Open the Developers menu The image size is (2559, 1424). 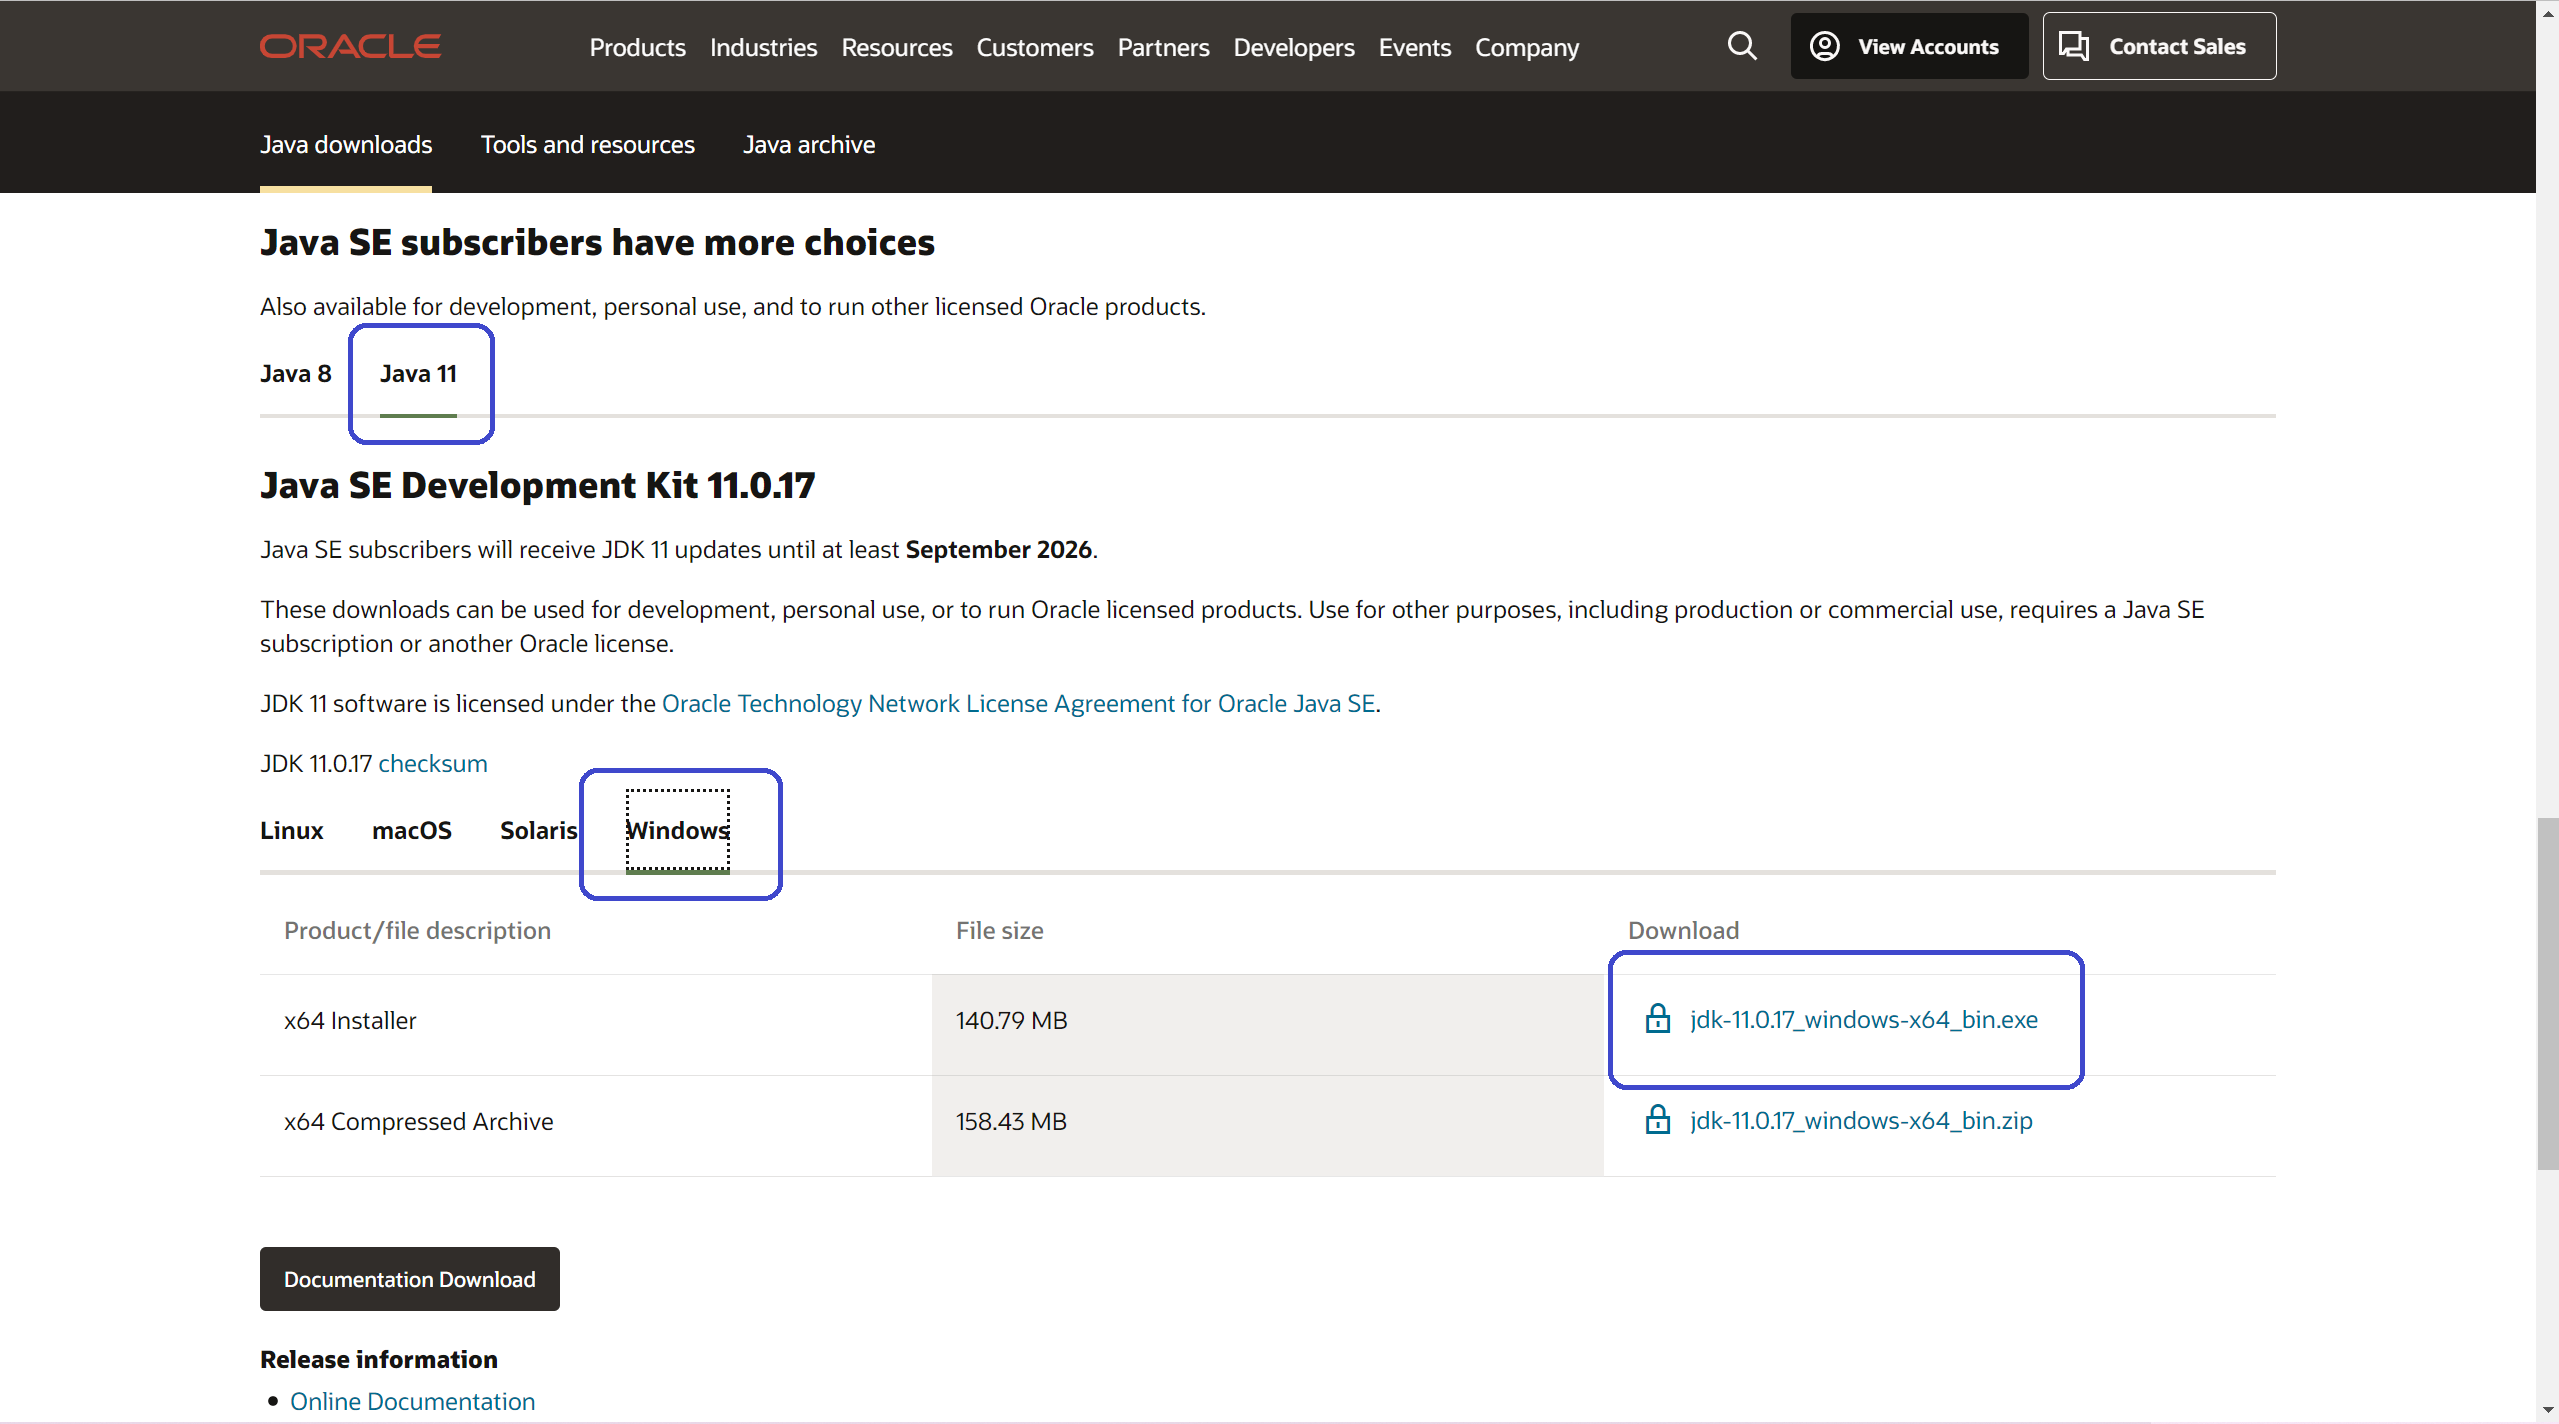pos(1293,47)
